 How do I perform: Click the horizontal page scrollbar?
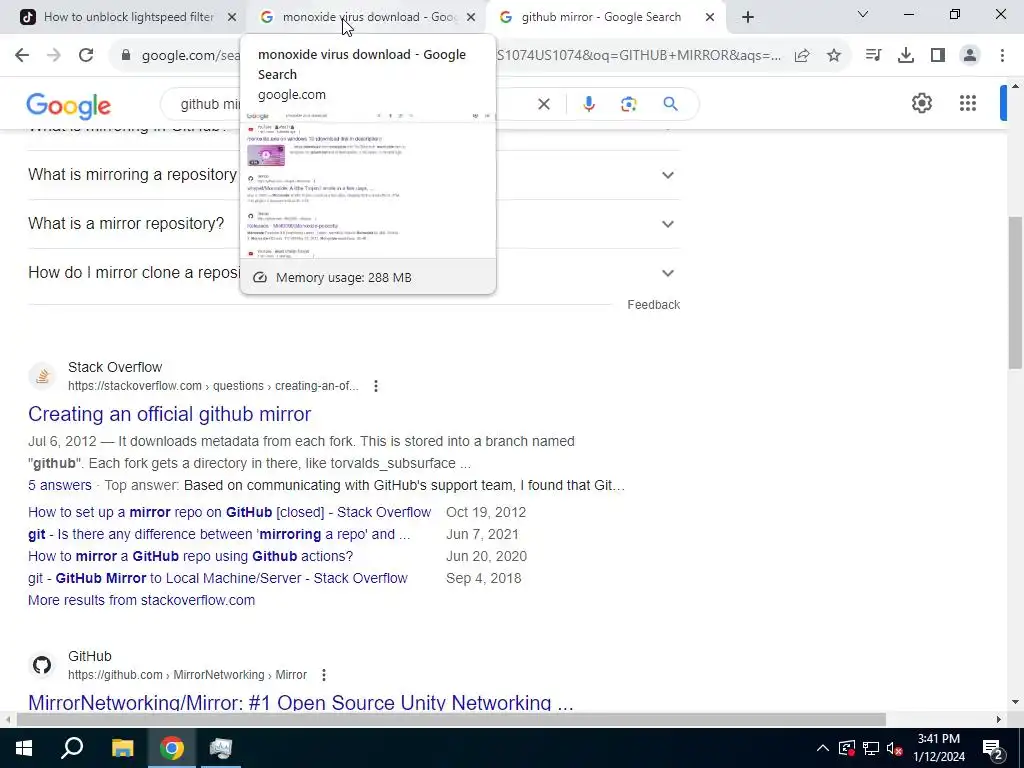coord(451,720)
